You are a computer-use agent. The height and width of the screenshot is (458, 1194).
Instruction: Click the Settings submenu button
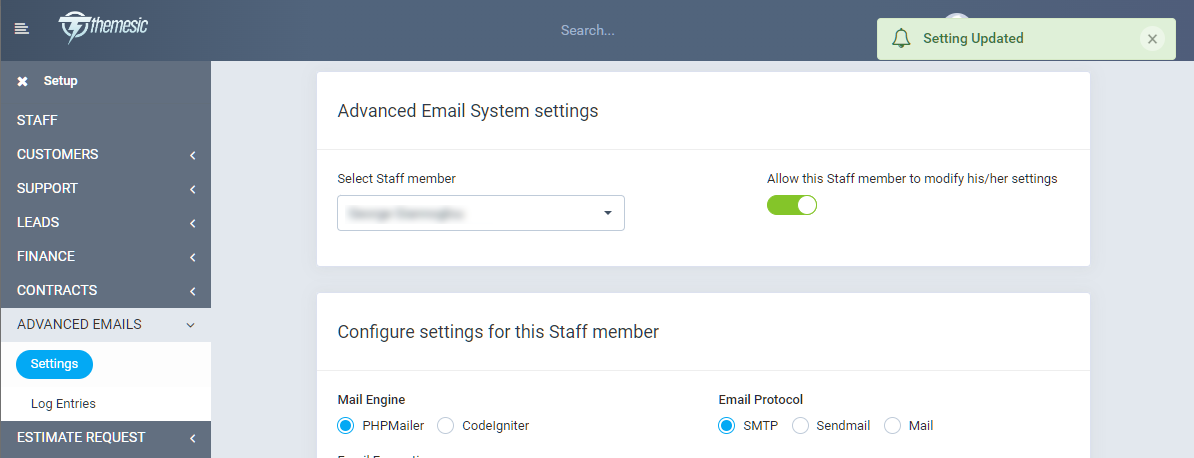[55, 365]
